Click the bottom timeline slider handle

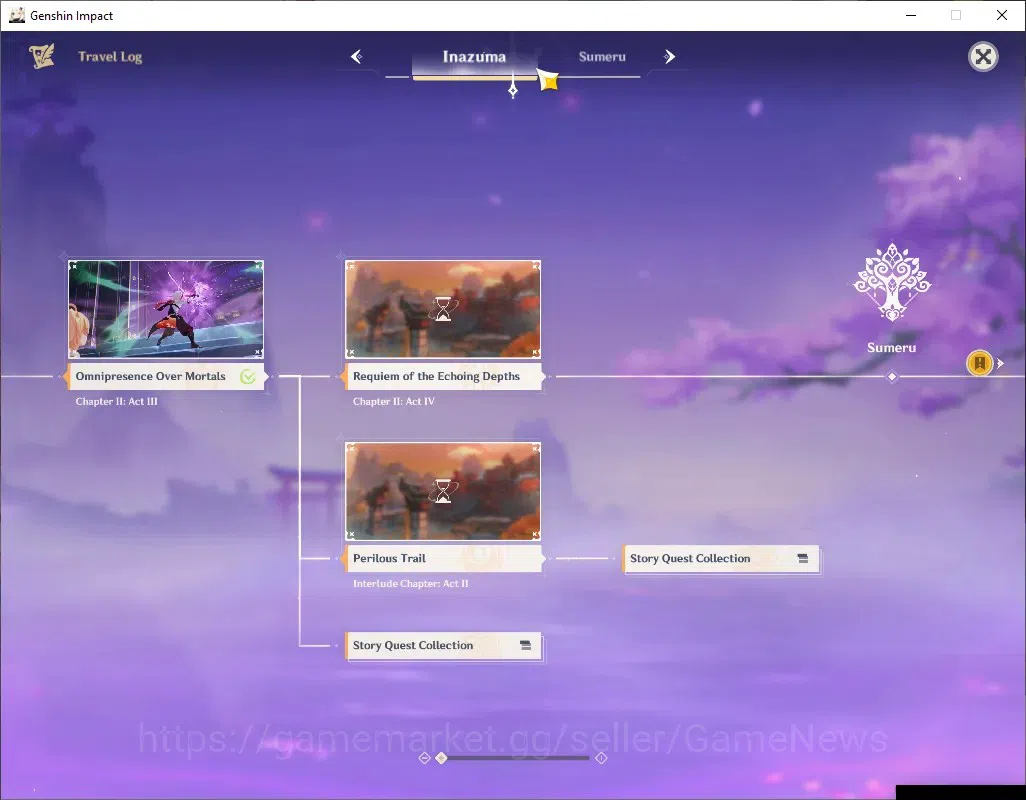tap(442, 758)
